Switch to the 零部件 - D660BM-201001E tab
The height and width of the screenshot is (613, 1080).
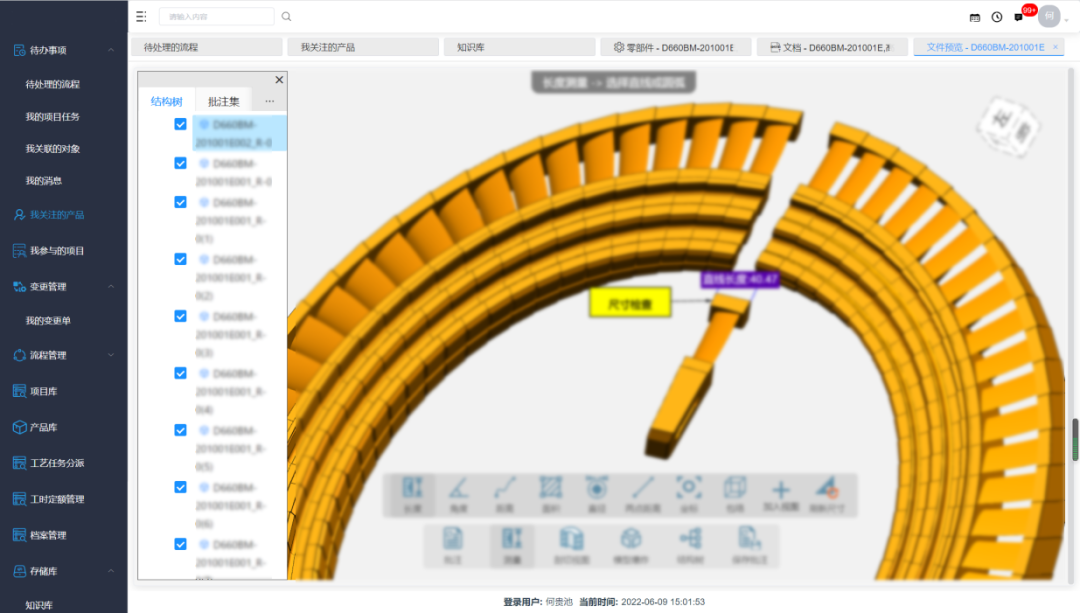[676, 47]
